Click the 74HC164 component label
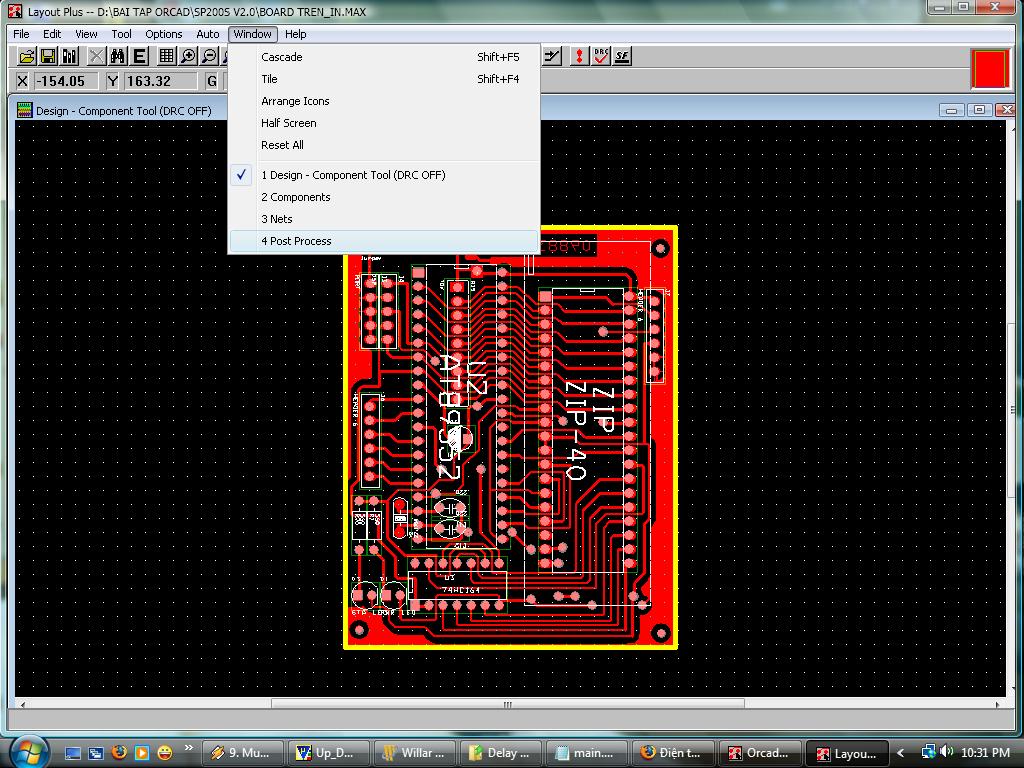Image resolution: width=1024 pixels, height=768 pixels. coord(461,590)
